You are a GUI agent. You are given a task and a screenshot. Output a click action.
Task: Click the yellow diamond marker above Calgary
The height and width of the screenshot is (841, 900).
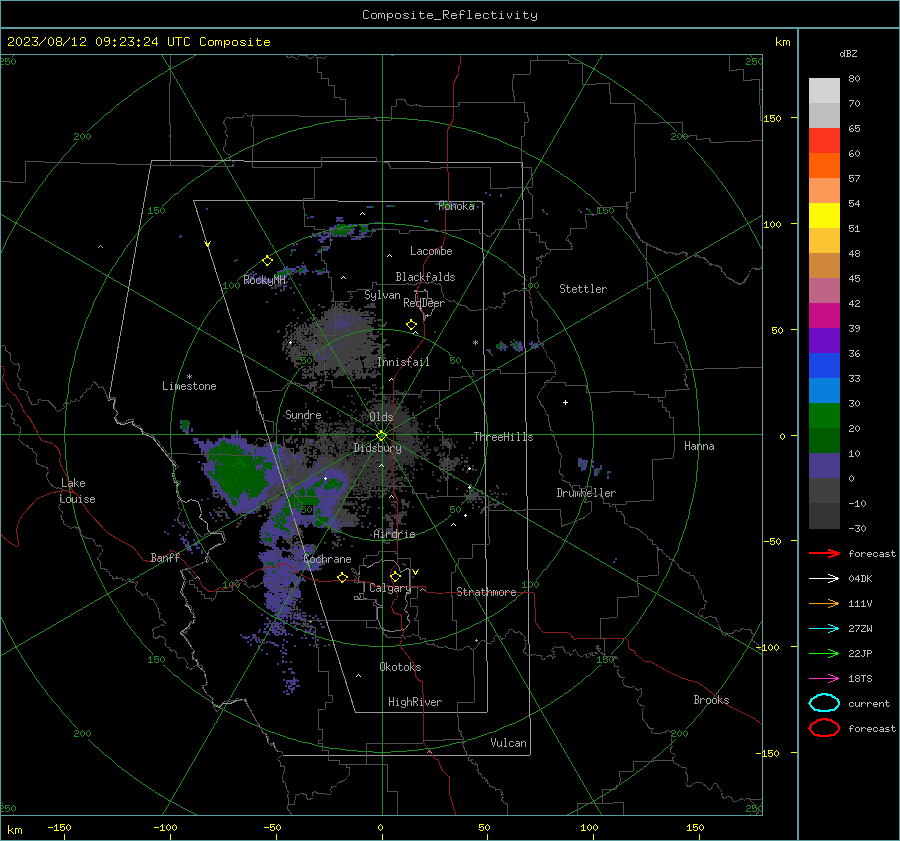click(395, 576)
